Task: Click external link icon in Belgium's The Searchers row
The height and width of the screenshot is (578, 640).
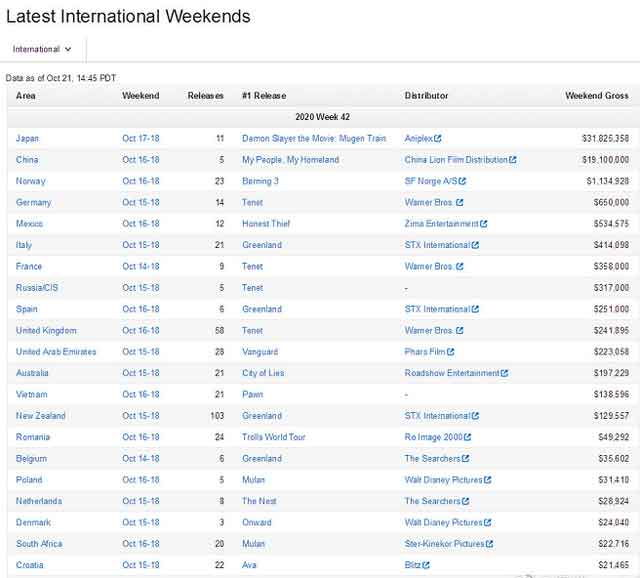Action: point(465,458)
